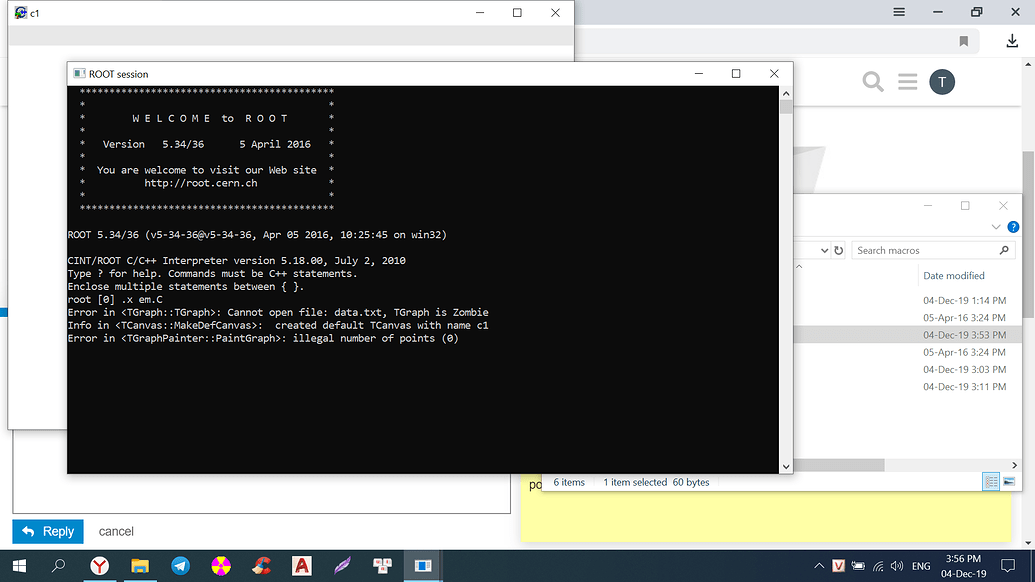Sort files by Date modified column
The height and width of the screenshot is (582, 1035).
coord(954,276)
